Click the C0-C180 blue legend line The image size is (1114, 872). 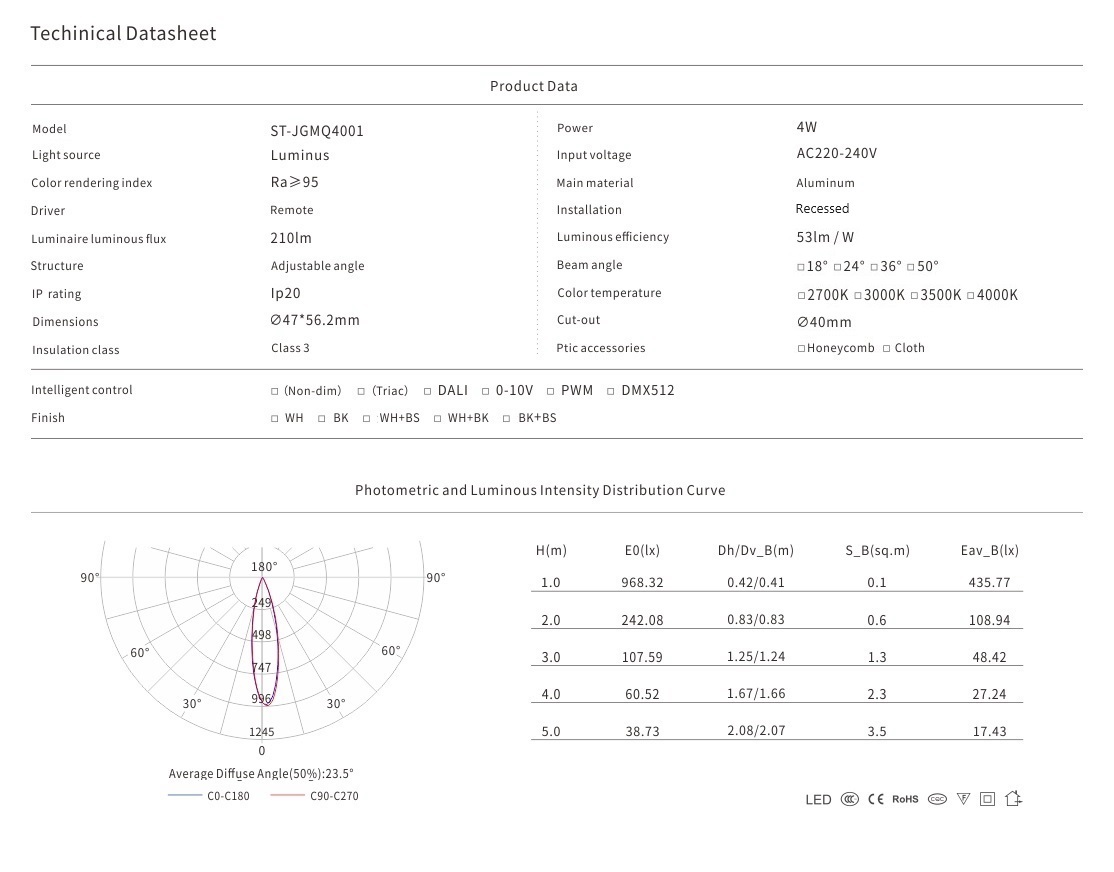click(x=185, y=796)
